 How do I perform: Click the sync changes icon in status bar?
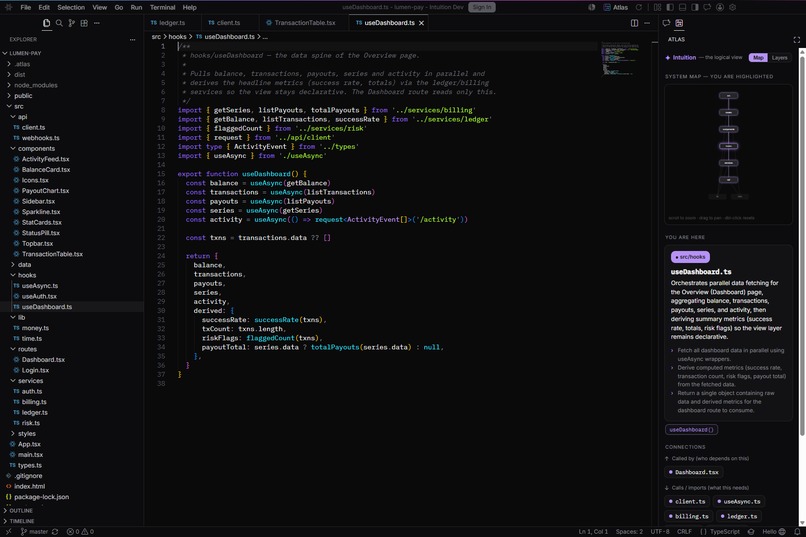tap(55, 532)
